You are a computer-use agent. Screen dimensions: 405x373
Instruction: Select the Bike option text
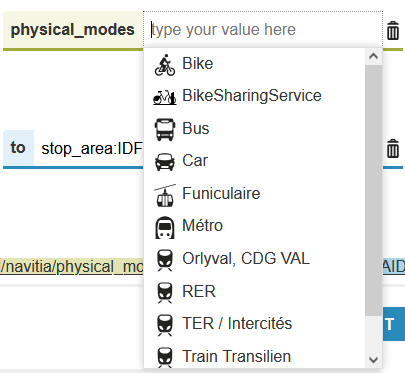[x=198, y=63]
